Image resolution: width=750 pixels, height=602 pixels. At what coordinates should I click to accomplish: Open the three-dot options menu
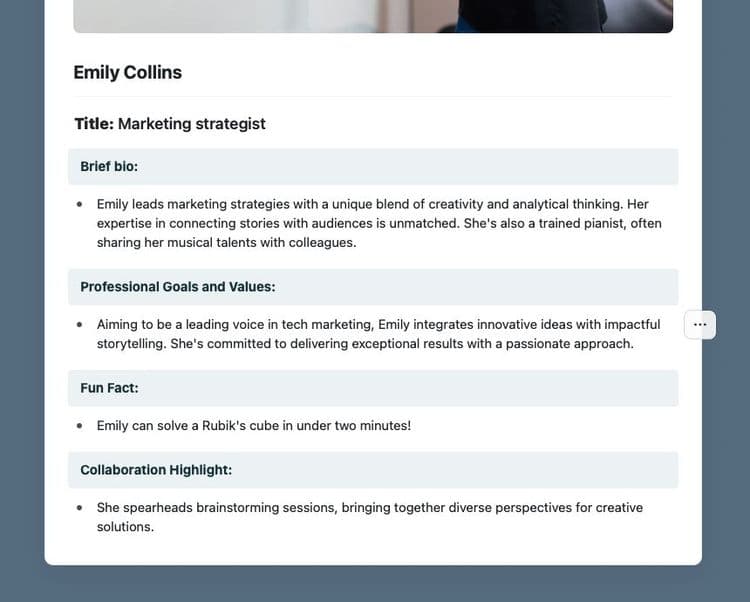pos(700,325)
